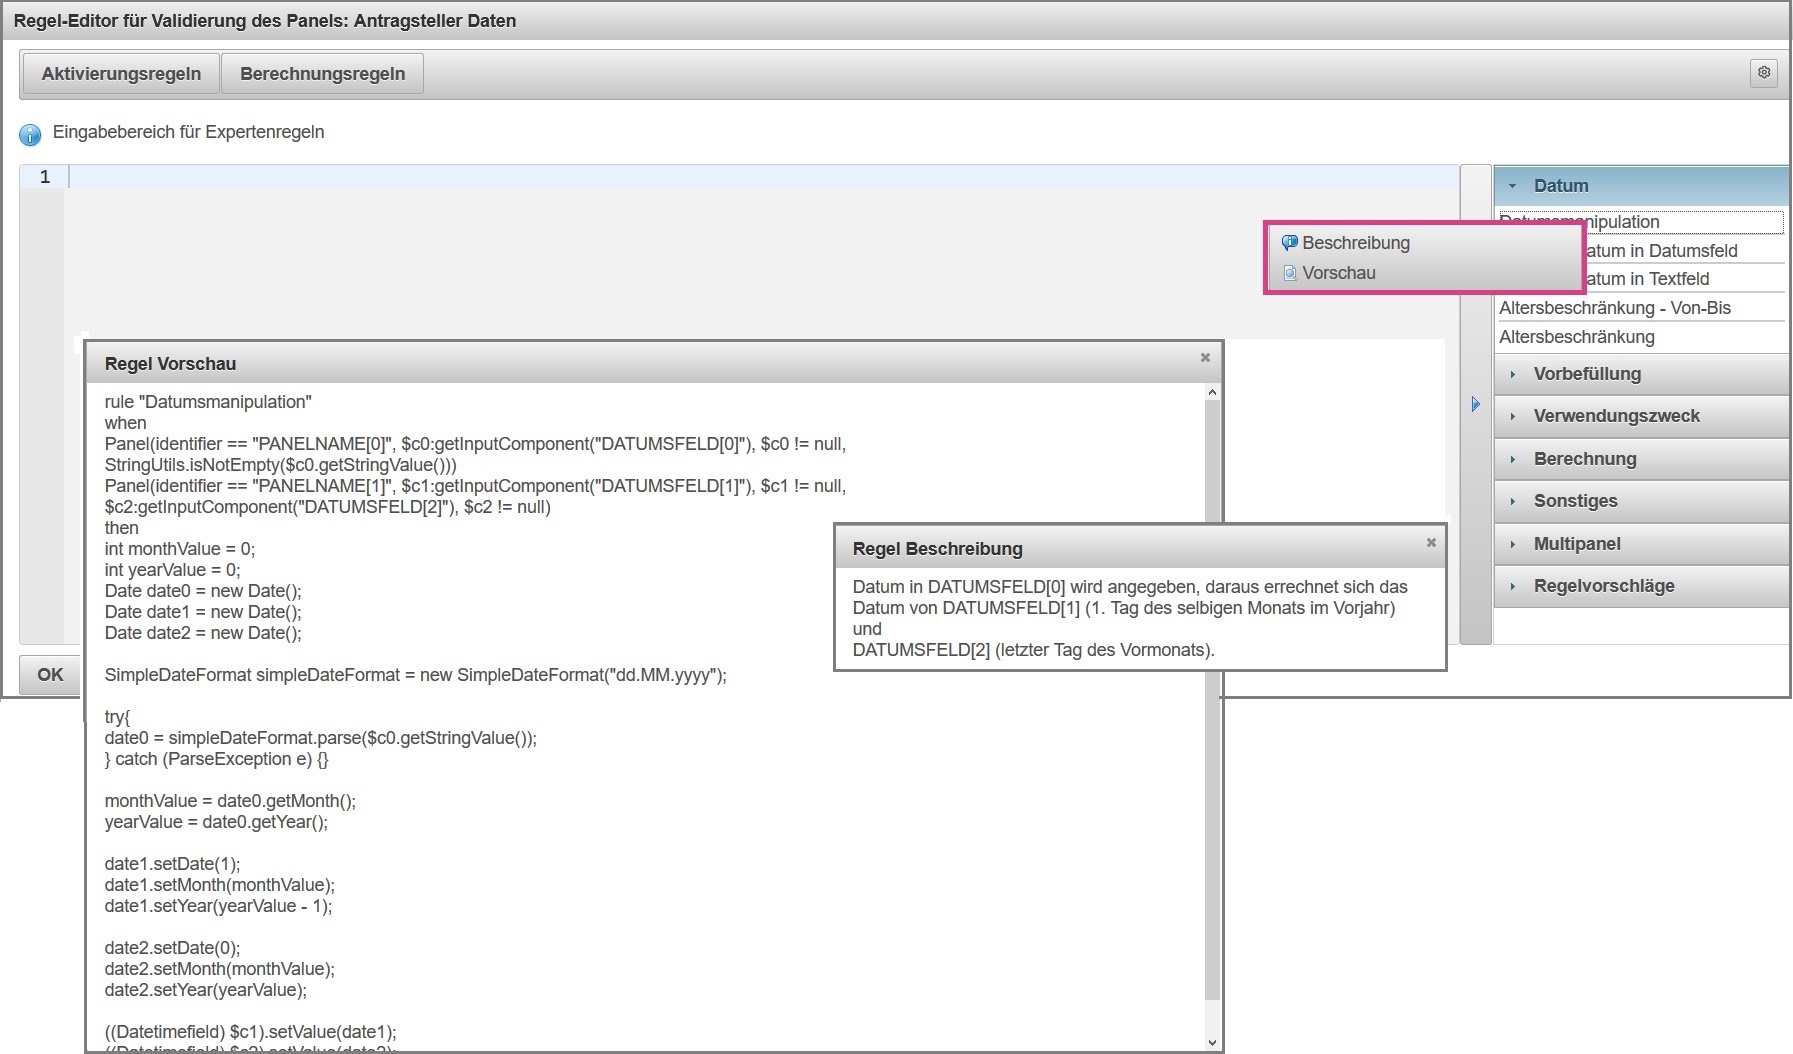
Task: Expand the Multipanel section
Action: click(1577, 544)
